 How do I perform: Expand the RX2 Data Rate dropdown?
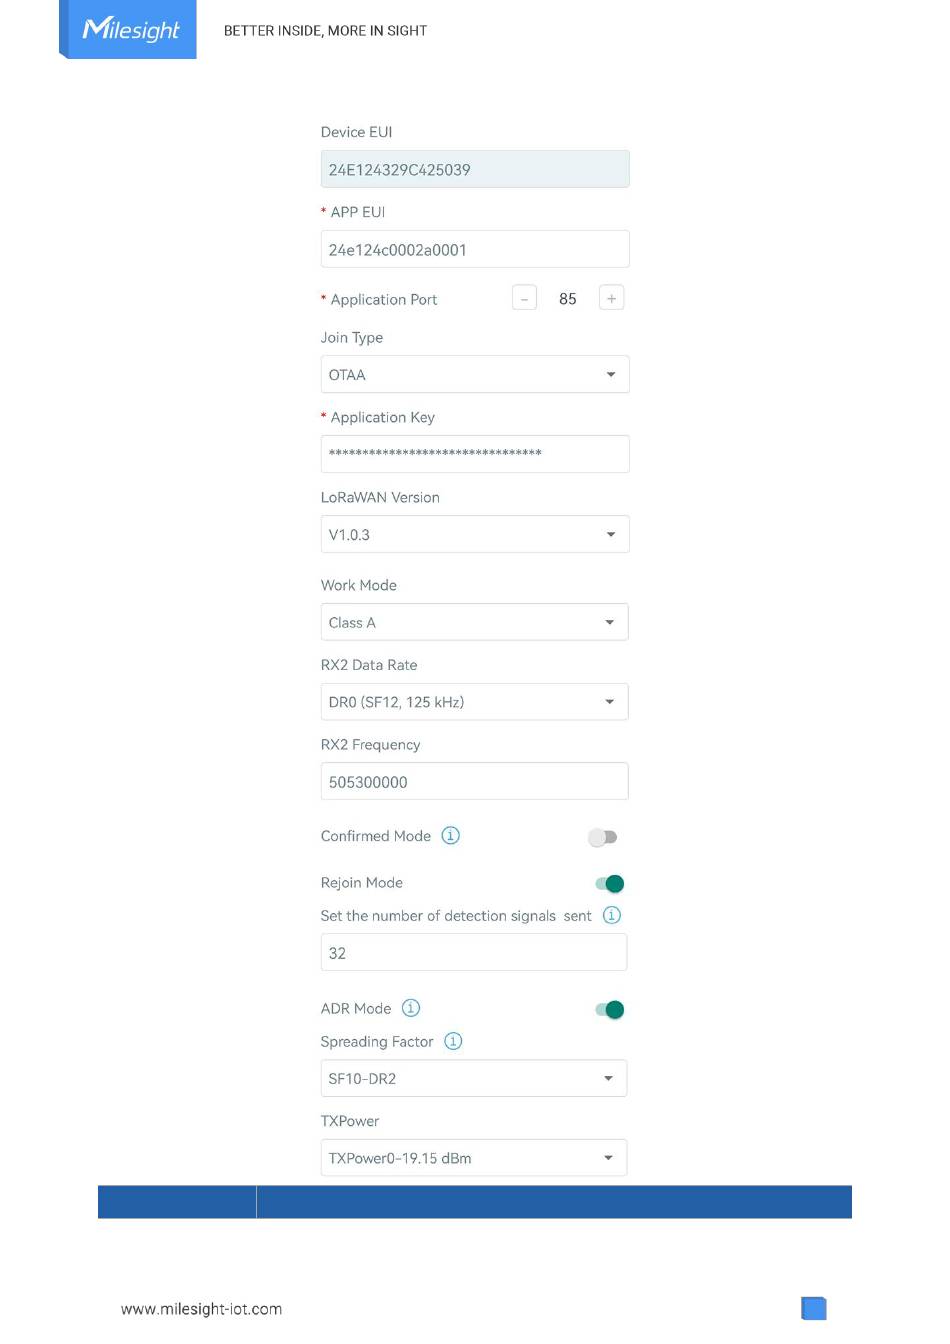click(474, 702)
